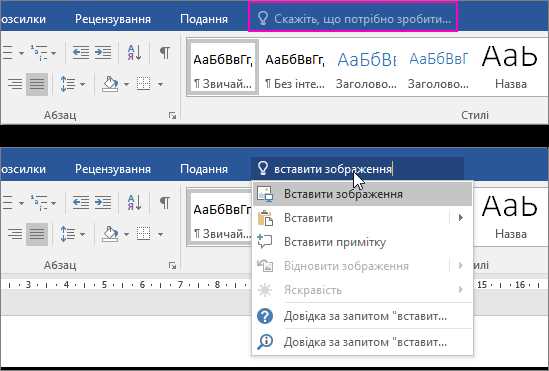
Task: Click the empty "Скажіть, що потрібно зробити..." search box
Action: pos(353,17)
